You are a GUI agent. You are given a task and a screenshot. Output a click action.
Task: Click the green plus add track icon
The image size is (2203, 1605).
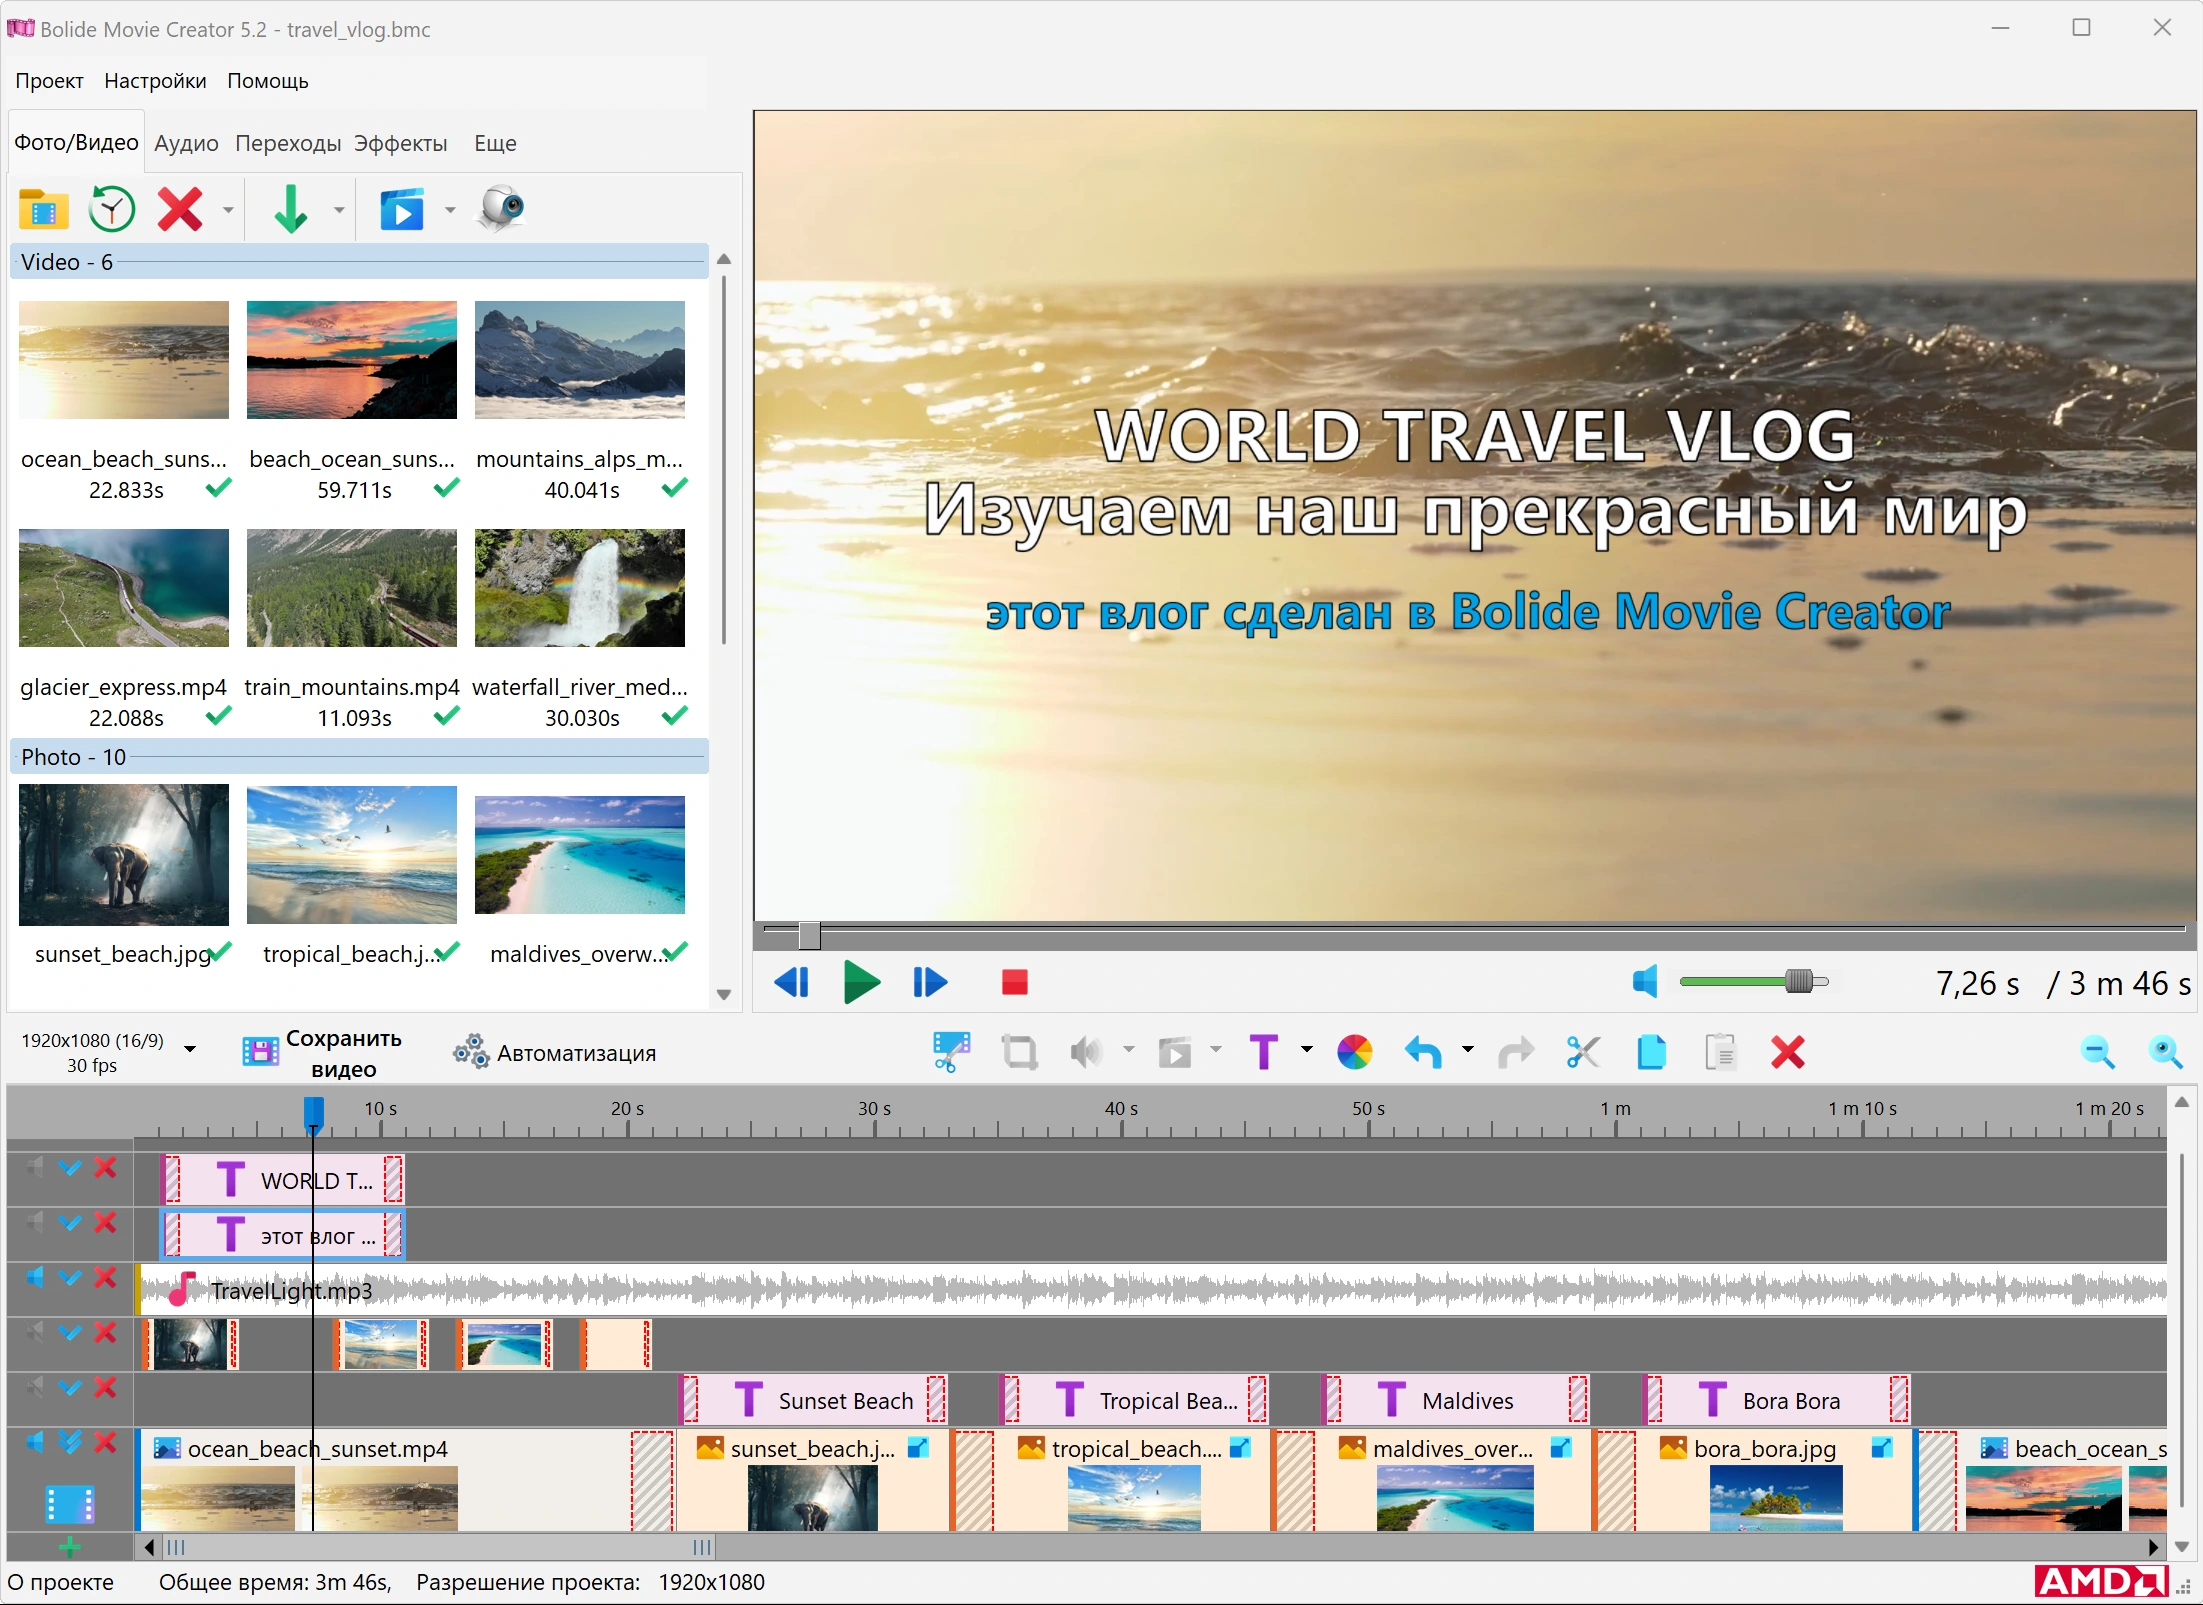[69, 1548]
